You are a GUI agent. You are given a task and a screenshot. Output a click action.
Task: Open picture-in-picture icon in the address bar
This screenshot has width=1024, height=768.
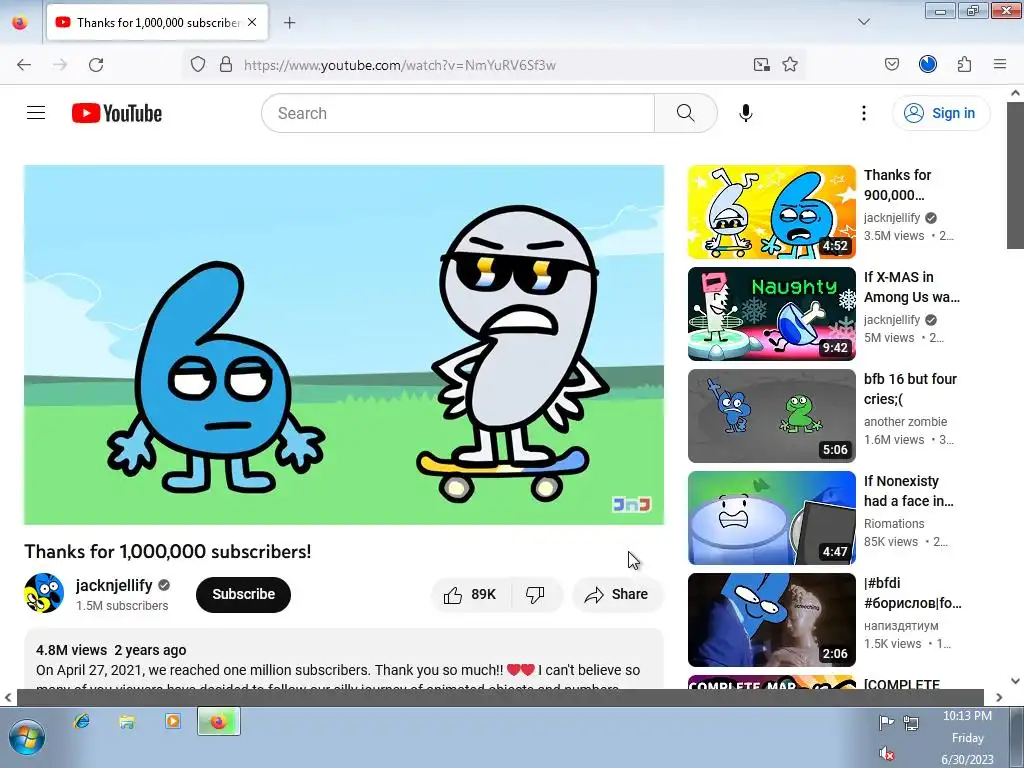[x=761, y=65]
